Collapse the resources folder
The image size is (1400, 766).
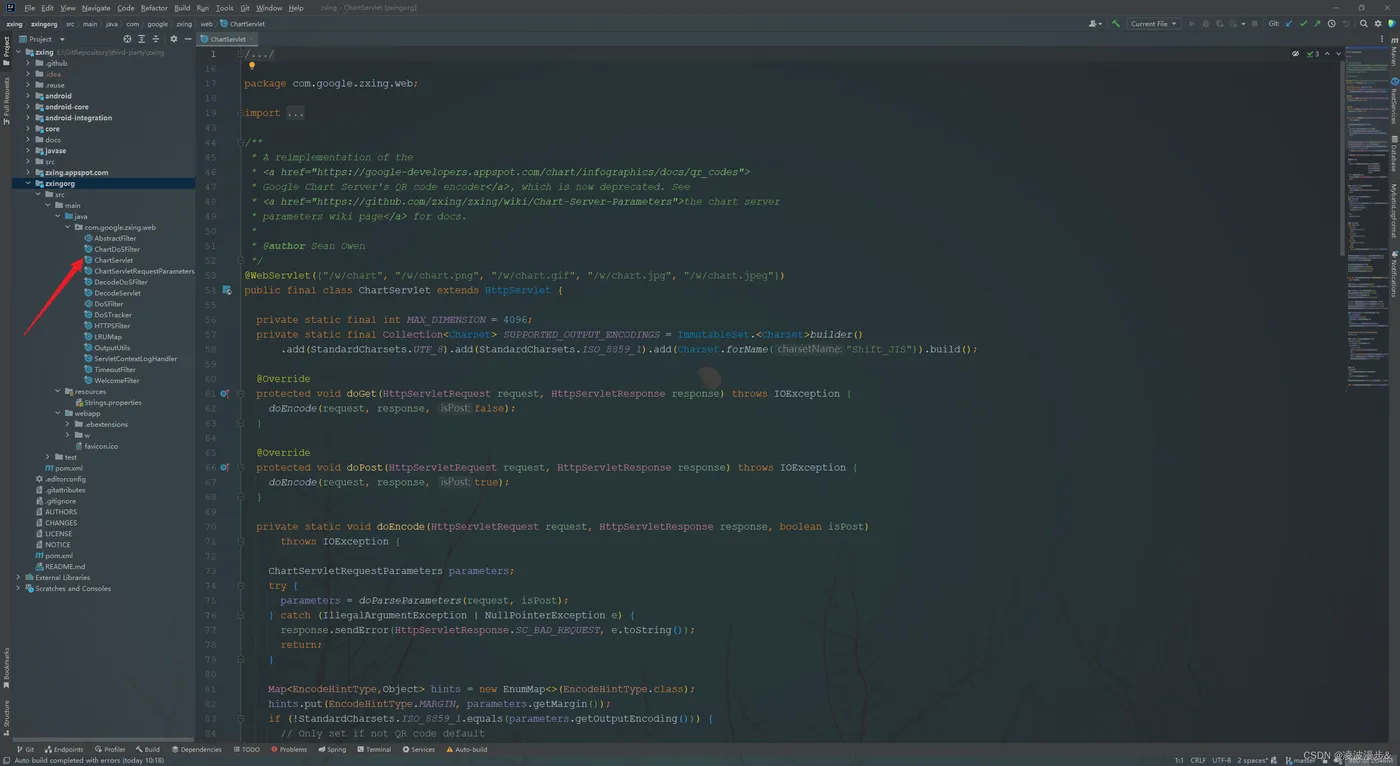point(58,391)
